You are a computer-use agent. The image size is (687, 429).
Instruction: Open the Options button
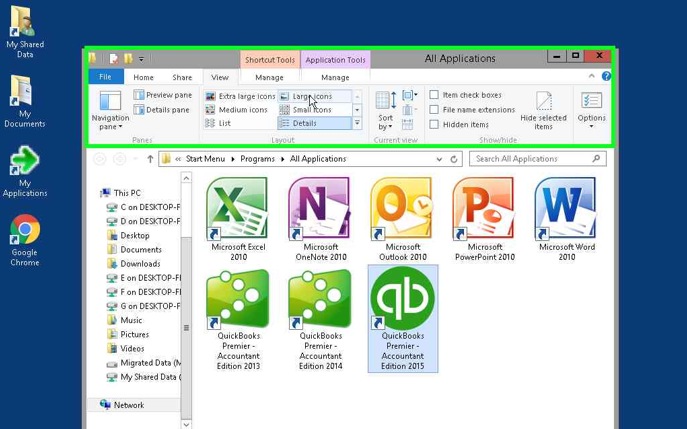click(591, 110)
